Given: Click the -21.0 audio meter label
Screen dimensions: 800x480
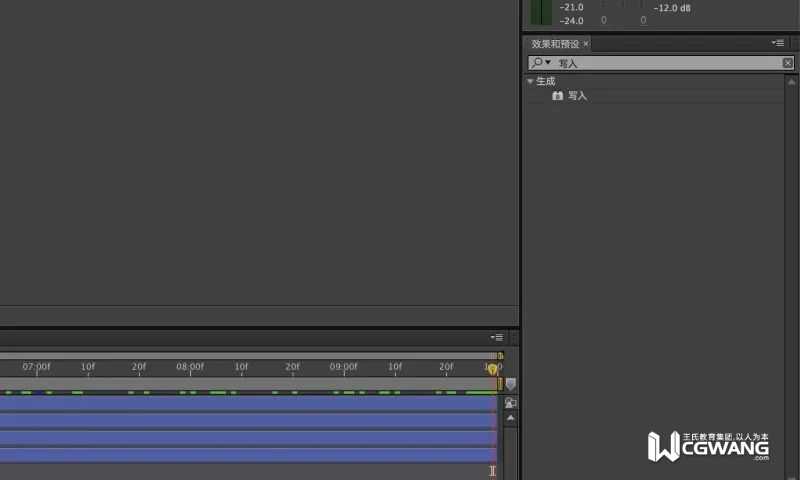Looking at the screenshot, I should (571, 7).
